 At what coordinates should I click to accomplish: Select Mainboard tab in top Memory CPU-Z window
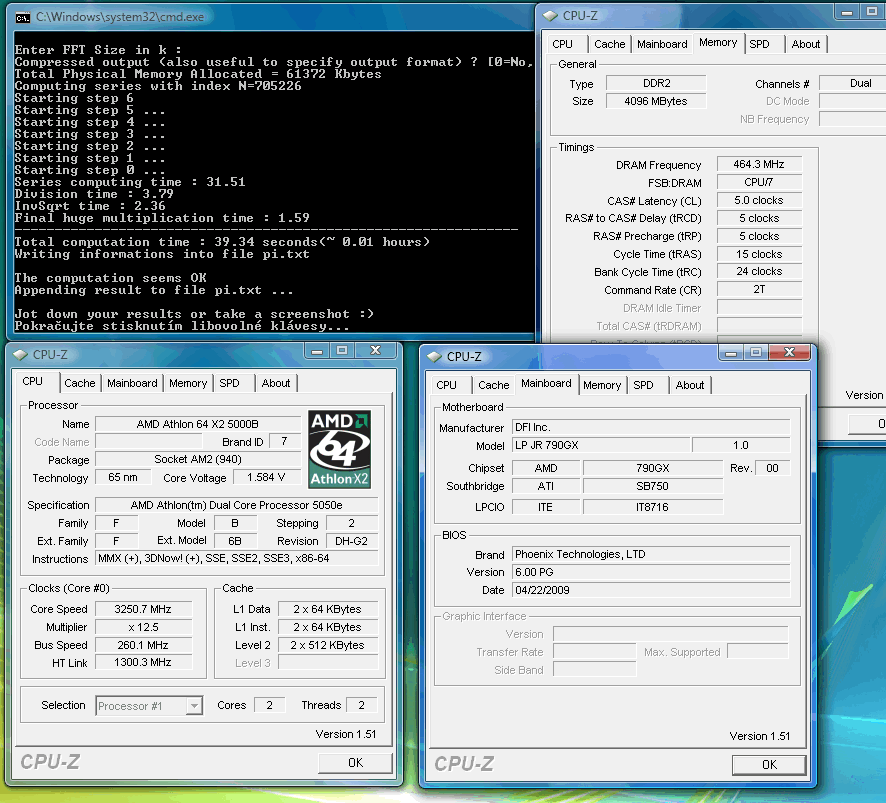pos(662,44)
